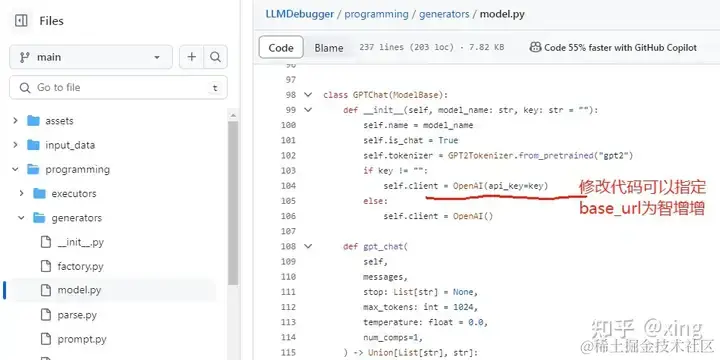Select the generators folder

pos(76,218)
